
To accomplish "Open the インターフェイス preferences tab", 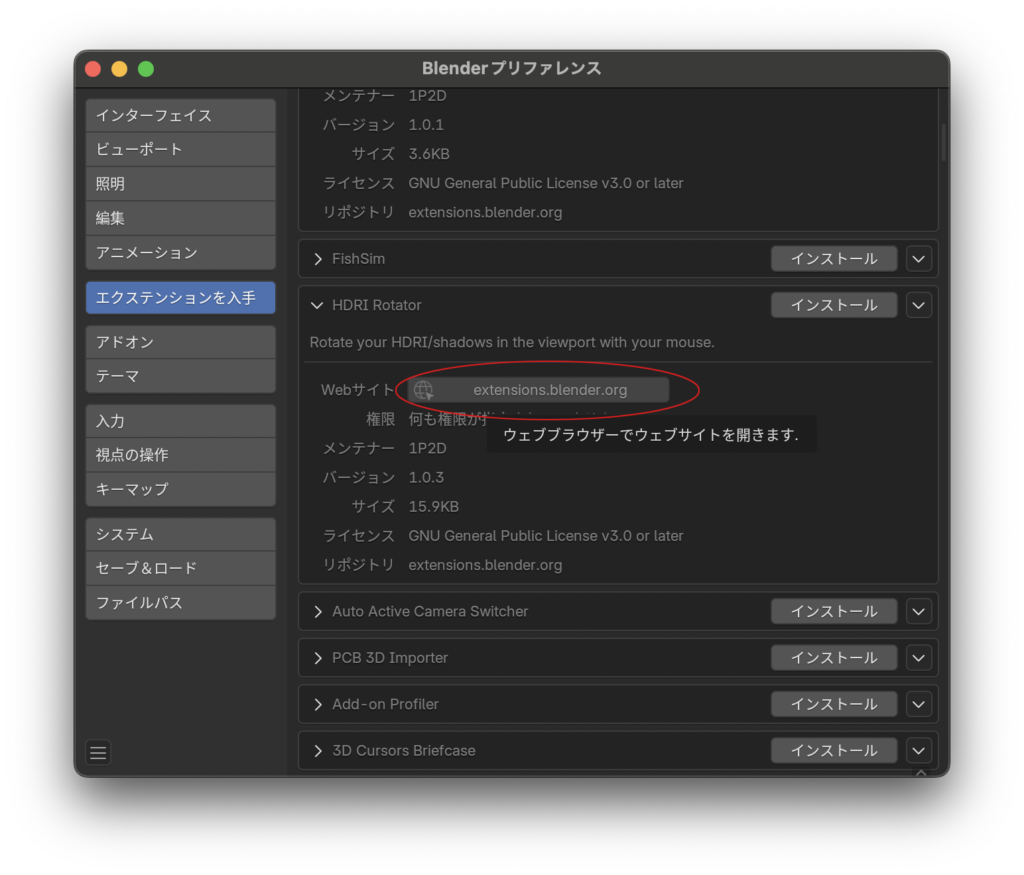I will 180,116.
